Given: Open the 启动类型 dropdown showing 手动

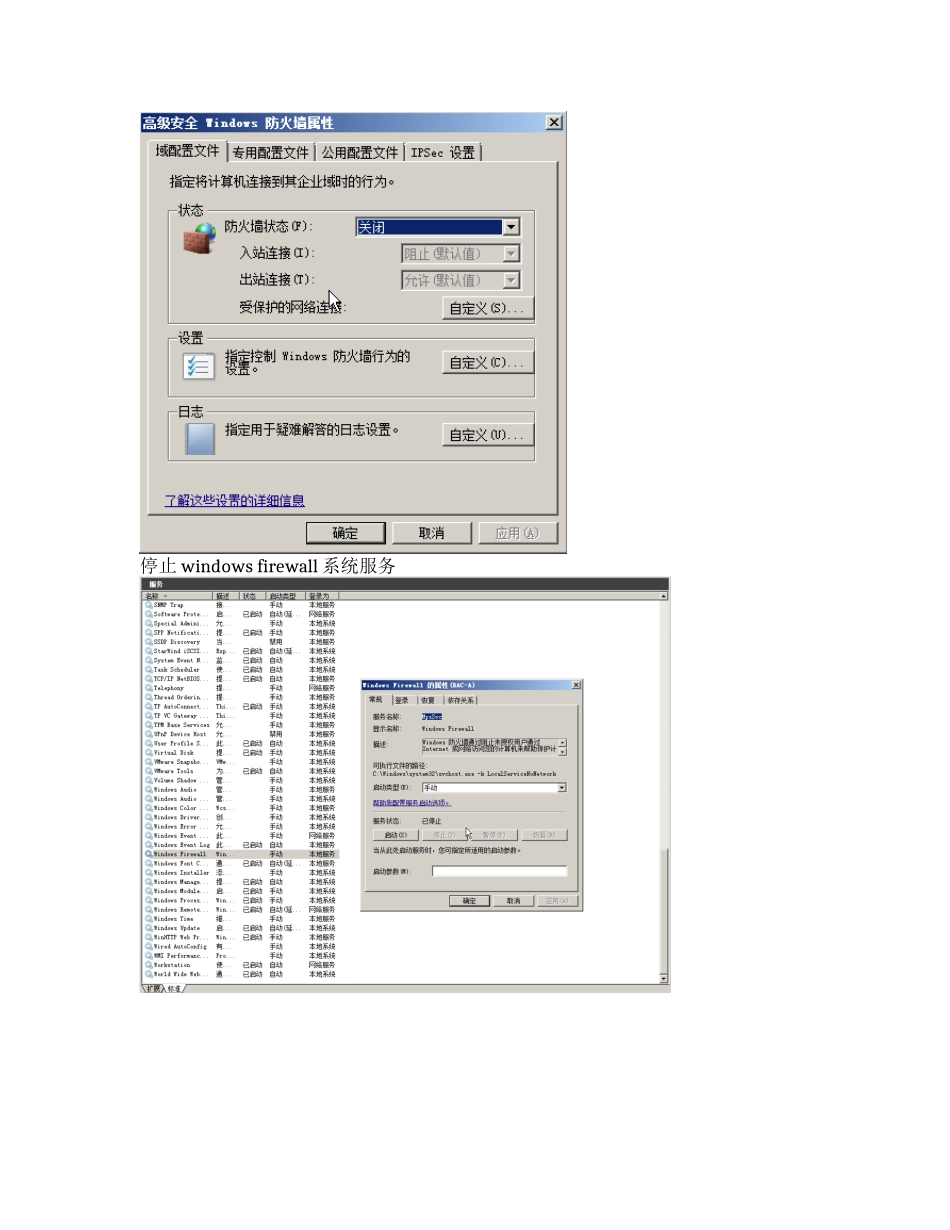Looking at the screenshot, I should pyautogui.click(x=494, y=788).
